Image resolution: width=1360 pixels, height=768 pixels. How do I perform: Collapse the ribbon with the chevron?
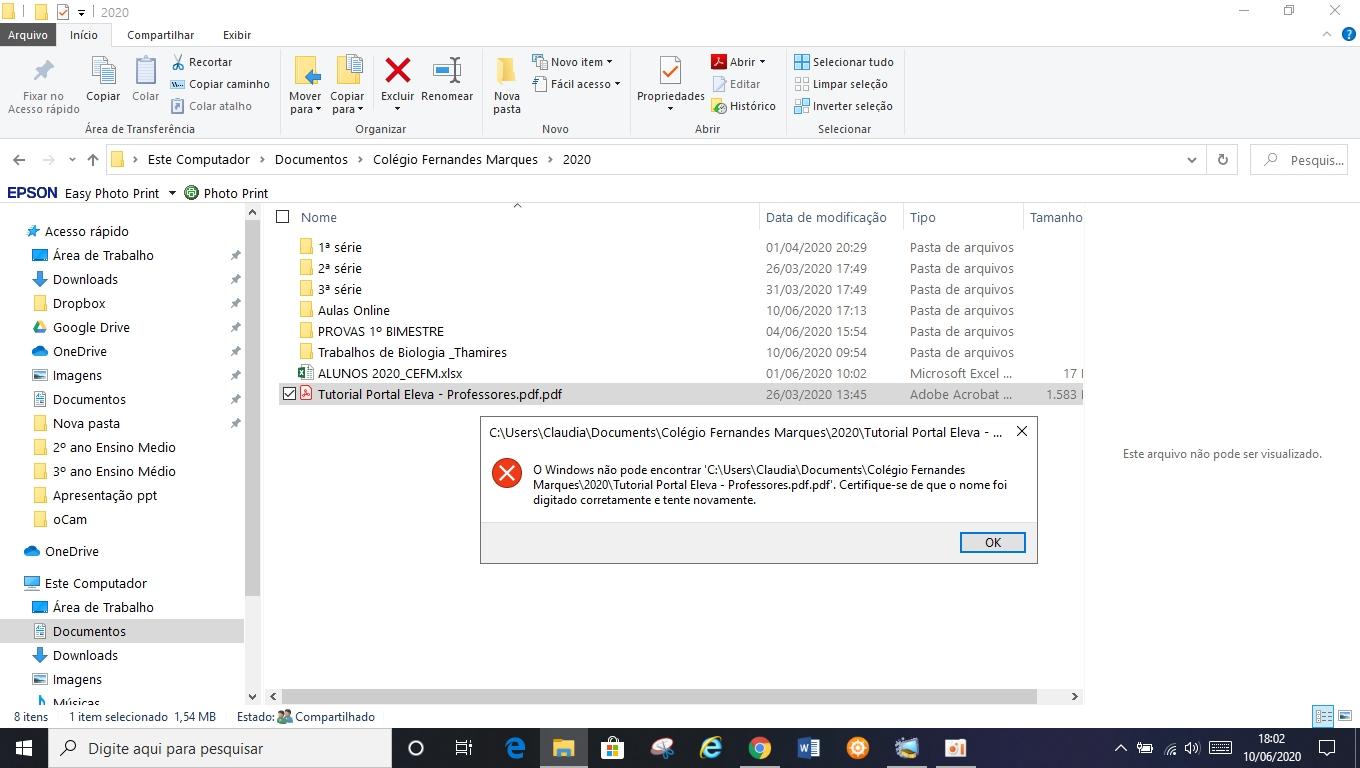pyautogui.click(x=1327, y=35)
